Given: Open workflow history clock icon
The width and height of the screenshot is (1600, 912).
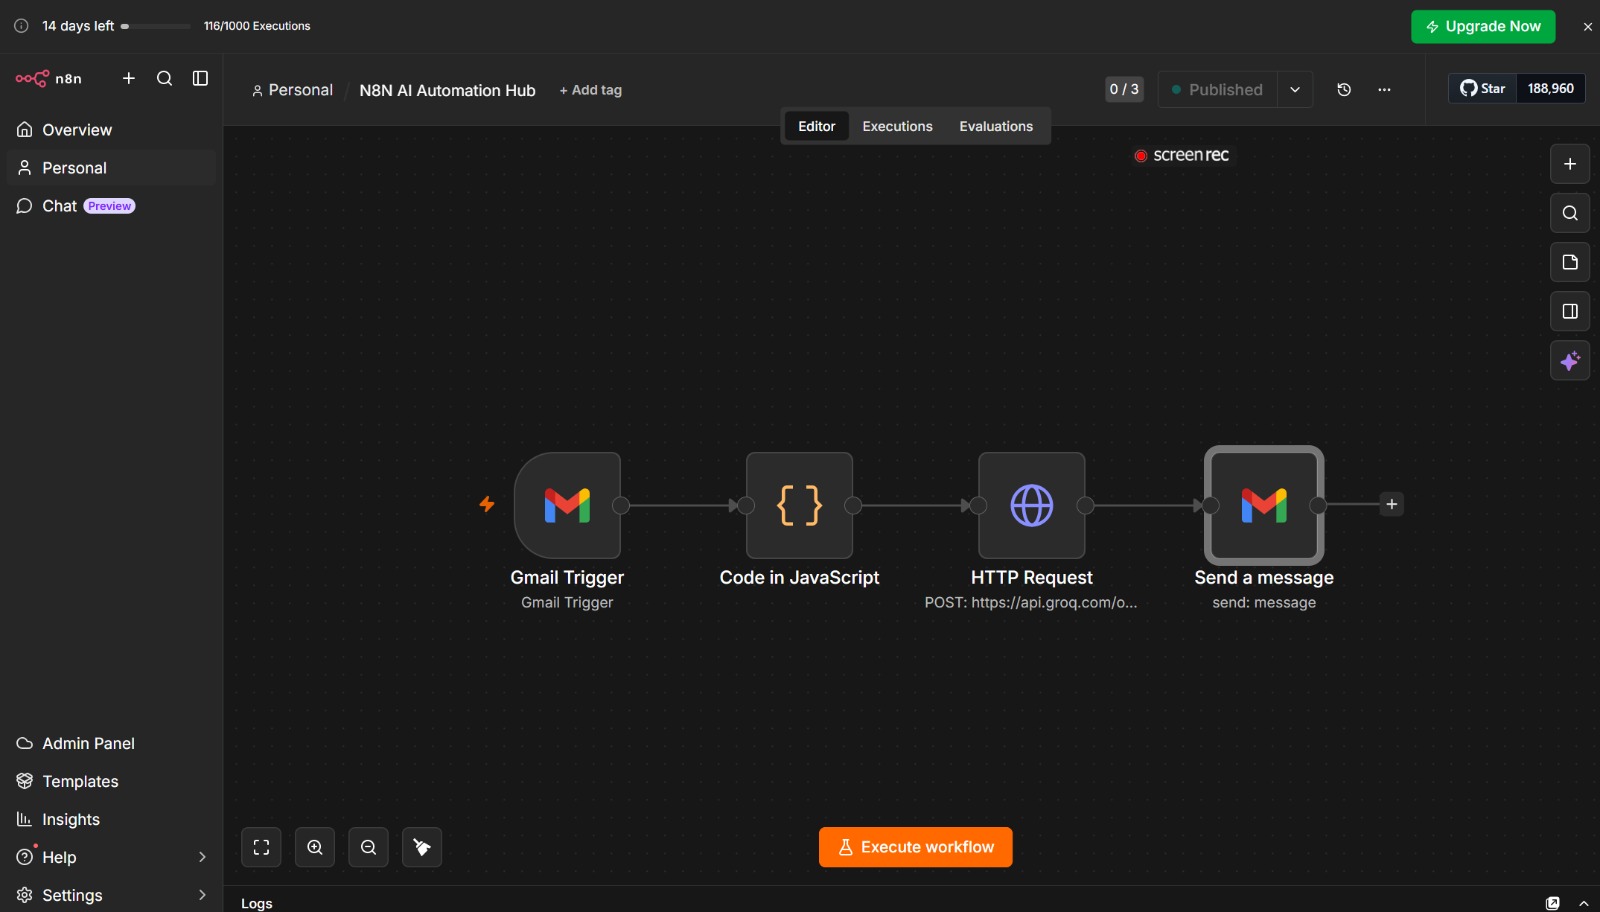Looking at the screenshot, I should tap(1344, 89).
